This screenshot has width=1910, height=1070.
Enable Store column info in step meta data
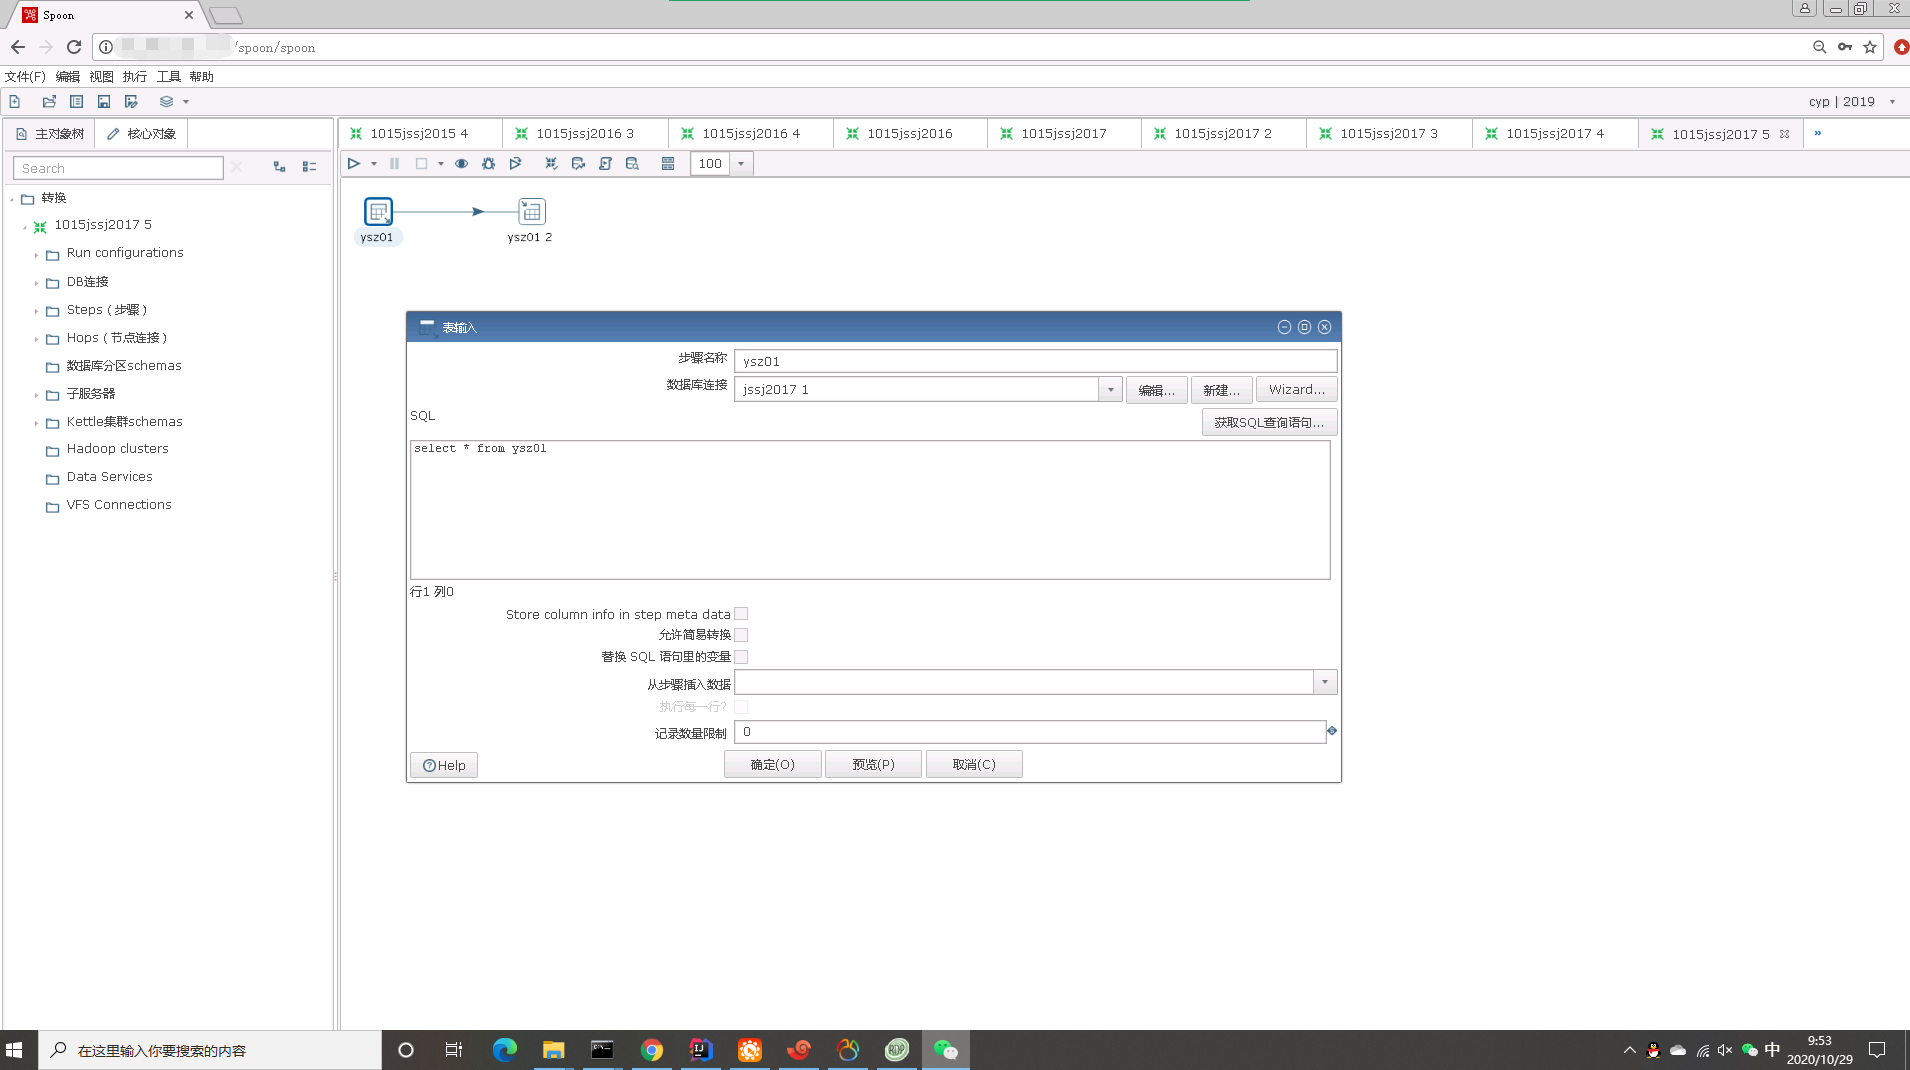click(741, 615)
